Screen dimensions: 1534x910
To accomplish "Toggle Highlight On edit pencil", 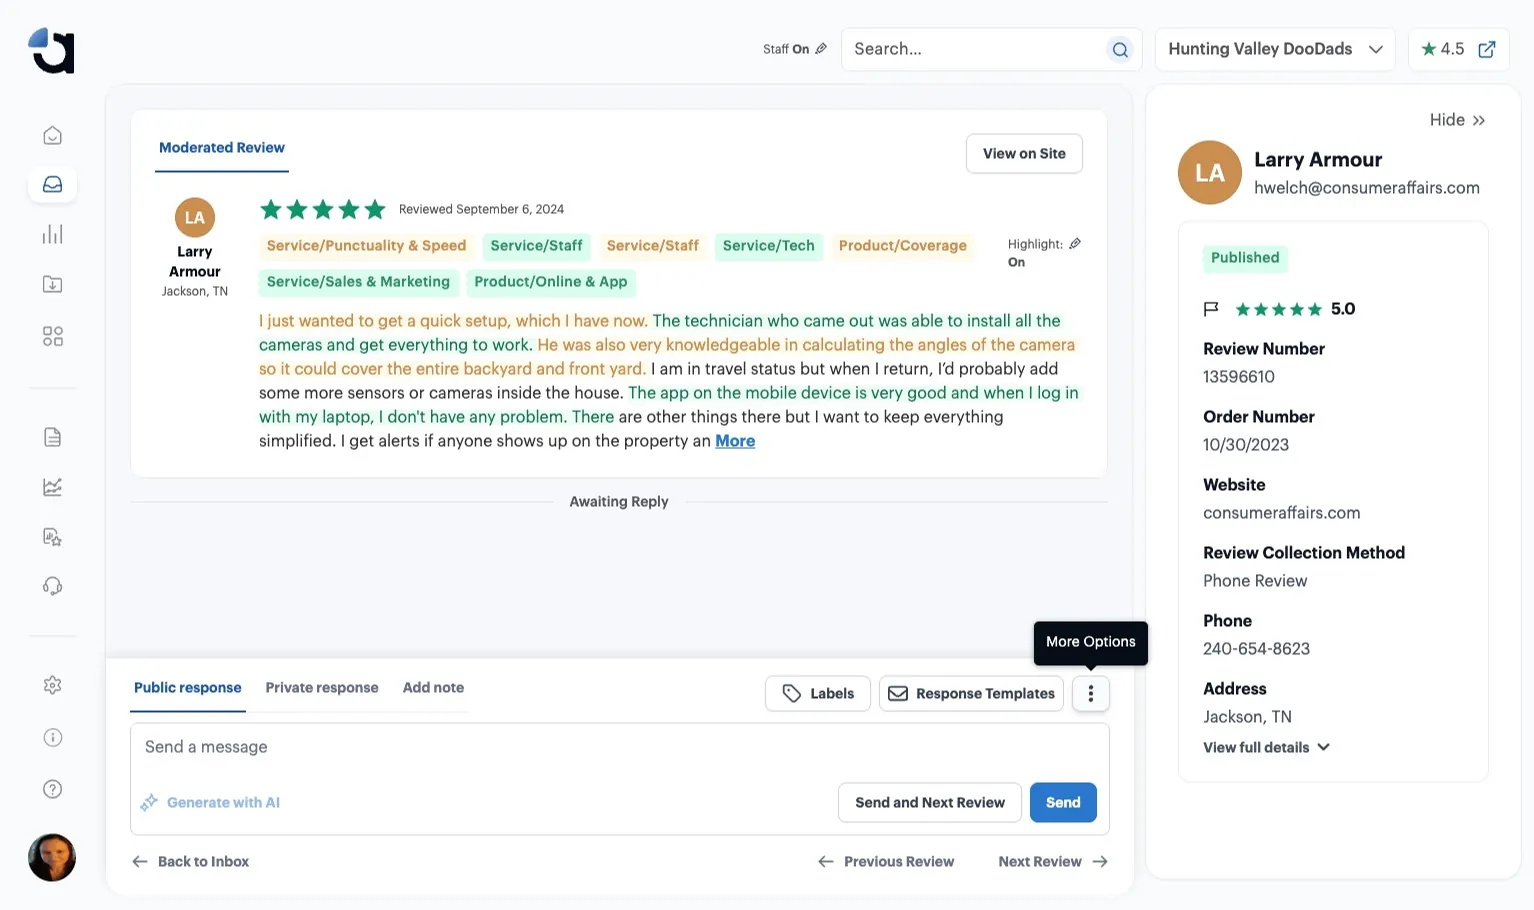I will point(1075,244).
